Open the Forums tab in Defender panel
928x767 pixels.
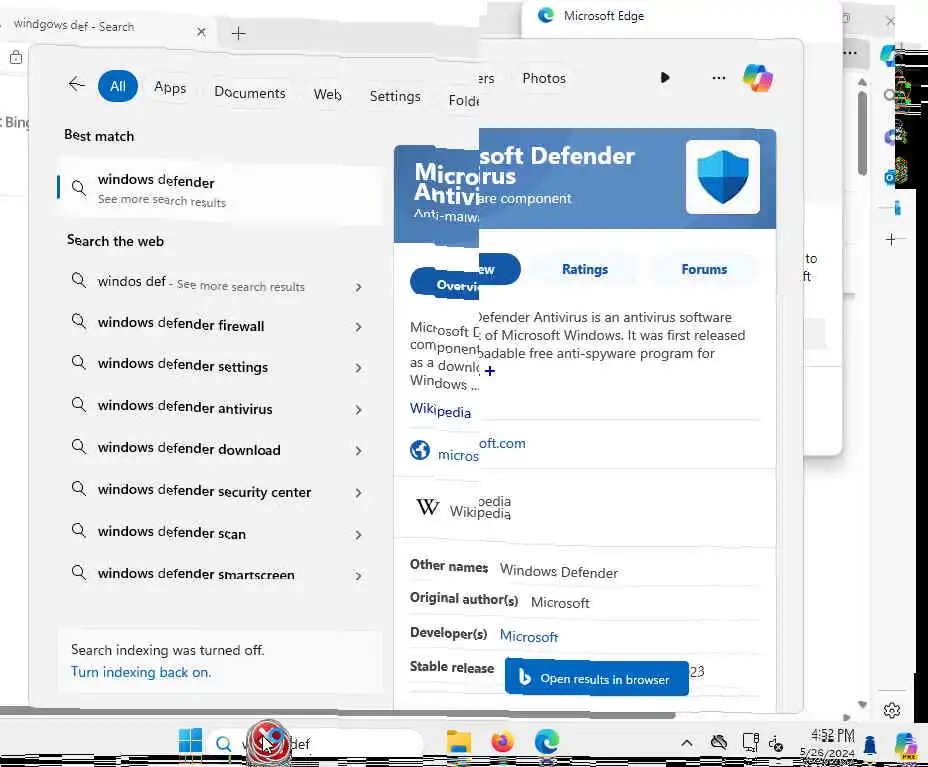704,269
